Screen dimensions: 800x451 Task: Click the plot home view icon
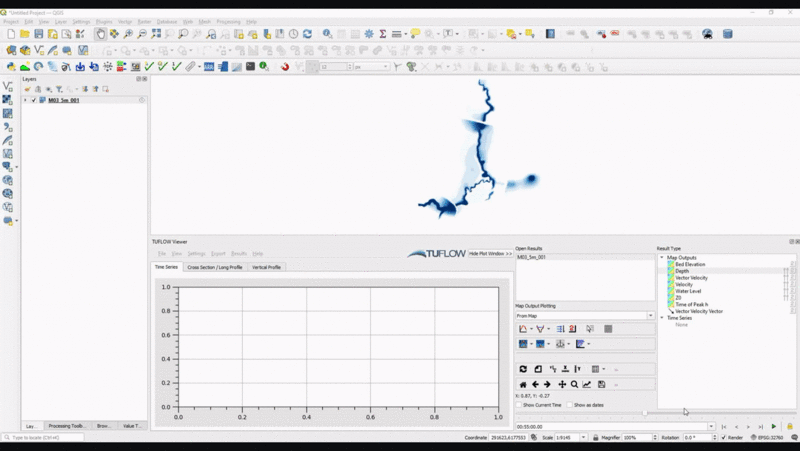click(522, 384)
